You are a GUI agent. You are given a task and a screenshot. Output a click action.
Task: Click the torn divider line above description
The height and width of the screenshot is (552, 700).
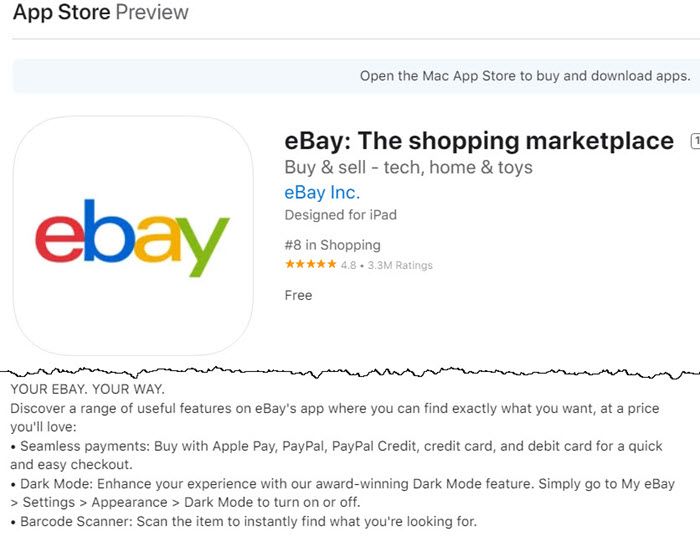point(350,372)
